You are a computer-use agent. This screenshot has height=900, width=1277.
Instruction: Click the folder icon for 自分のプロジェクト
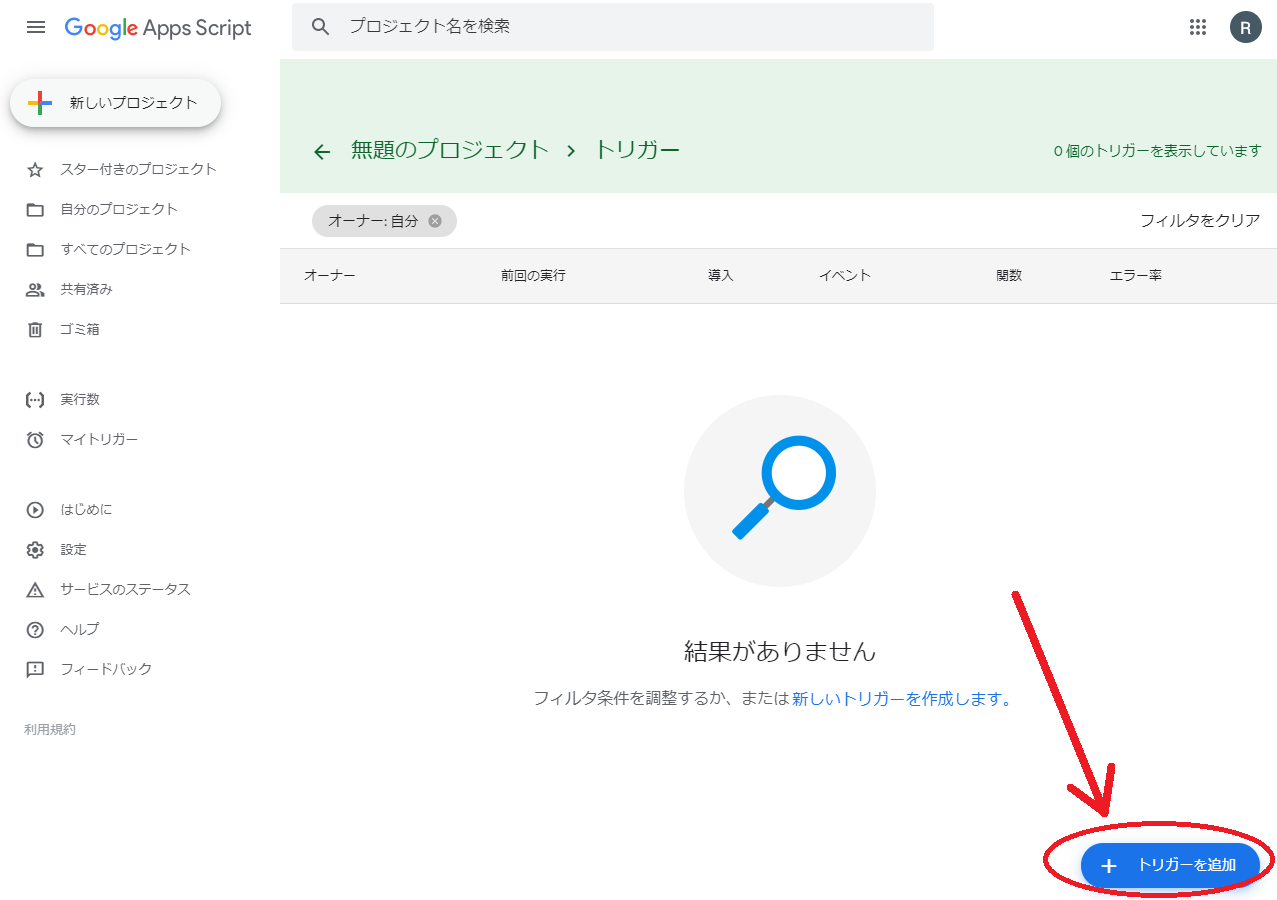pos(35,210)
